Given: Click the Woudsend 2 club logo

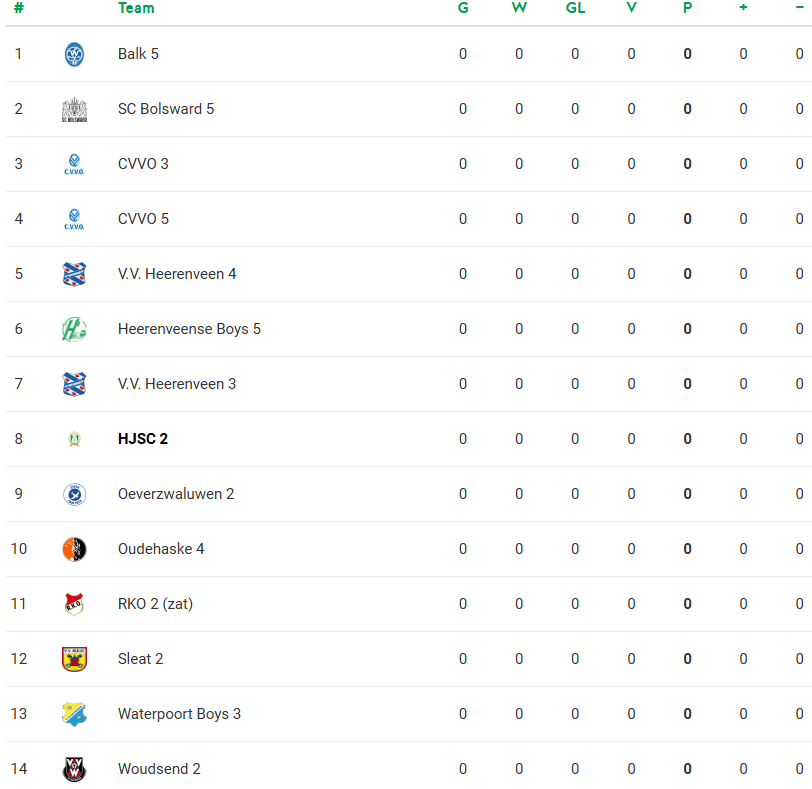Looking at the screenshot, I should 74,769.
